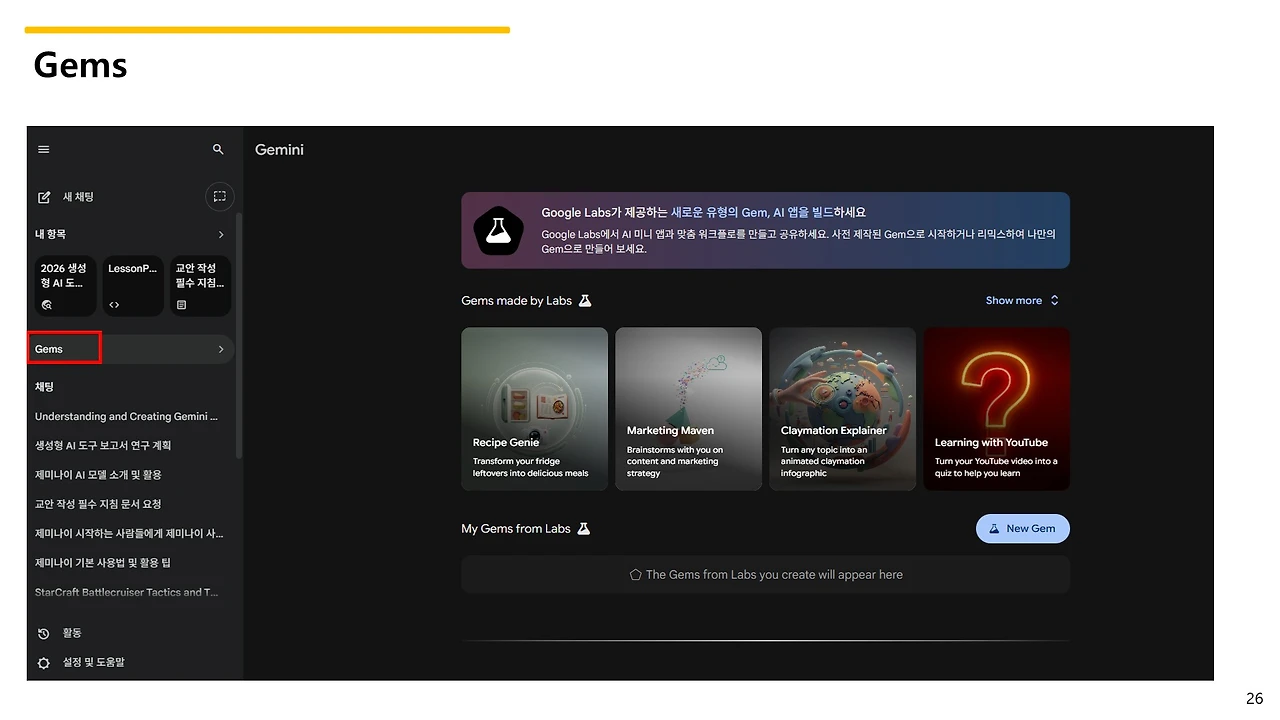The image size is (1280, 720).
Task: Expand 내 항목 with its chevron arrow
Action: 221,234
